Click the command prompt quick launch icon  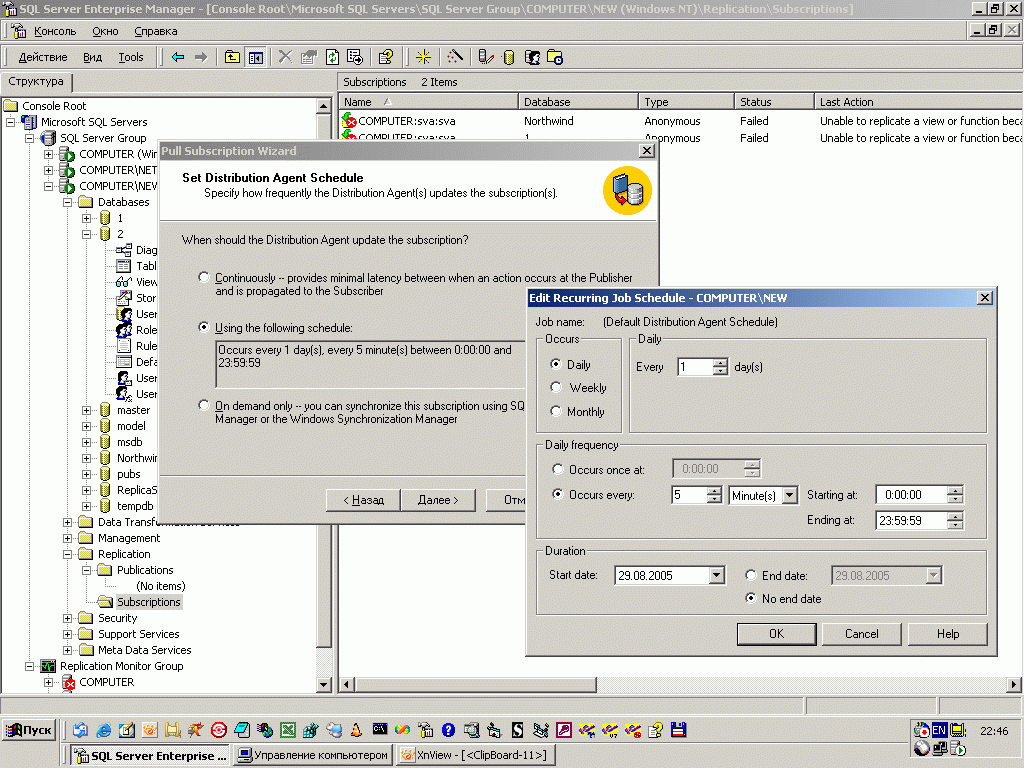pyautogui.click(x=379, y=729)
